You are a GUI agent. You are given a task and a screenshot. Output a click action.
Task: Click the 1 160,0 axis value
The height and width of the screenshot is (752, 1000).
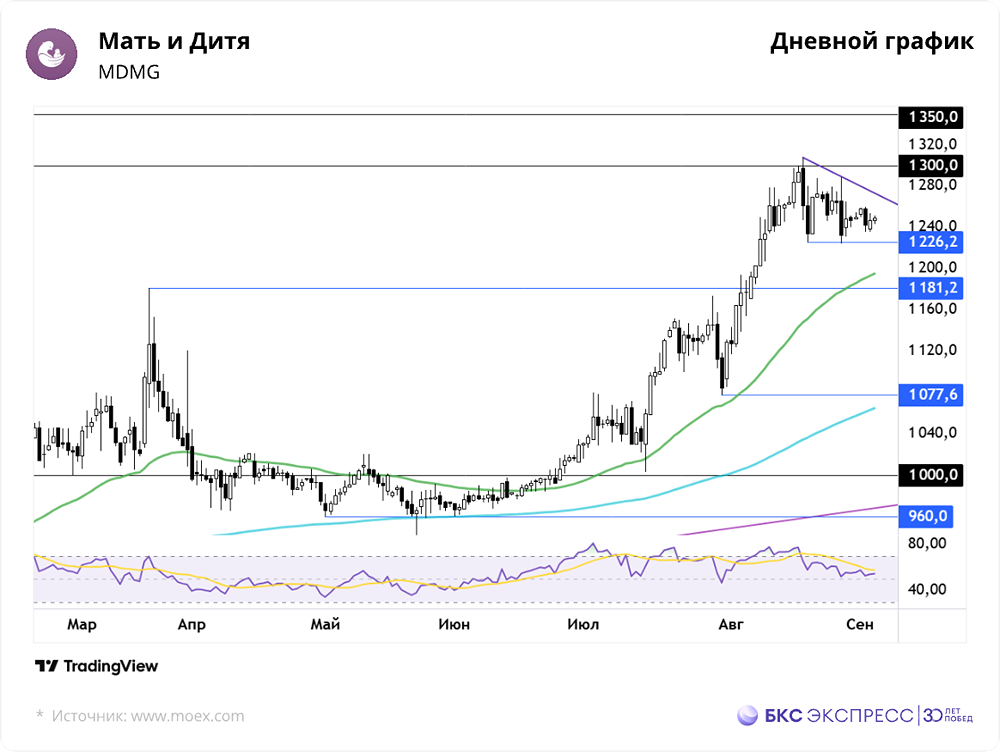tap(933, 308)
